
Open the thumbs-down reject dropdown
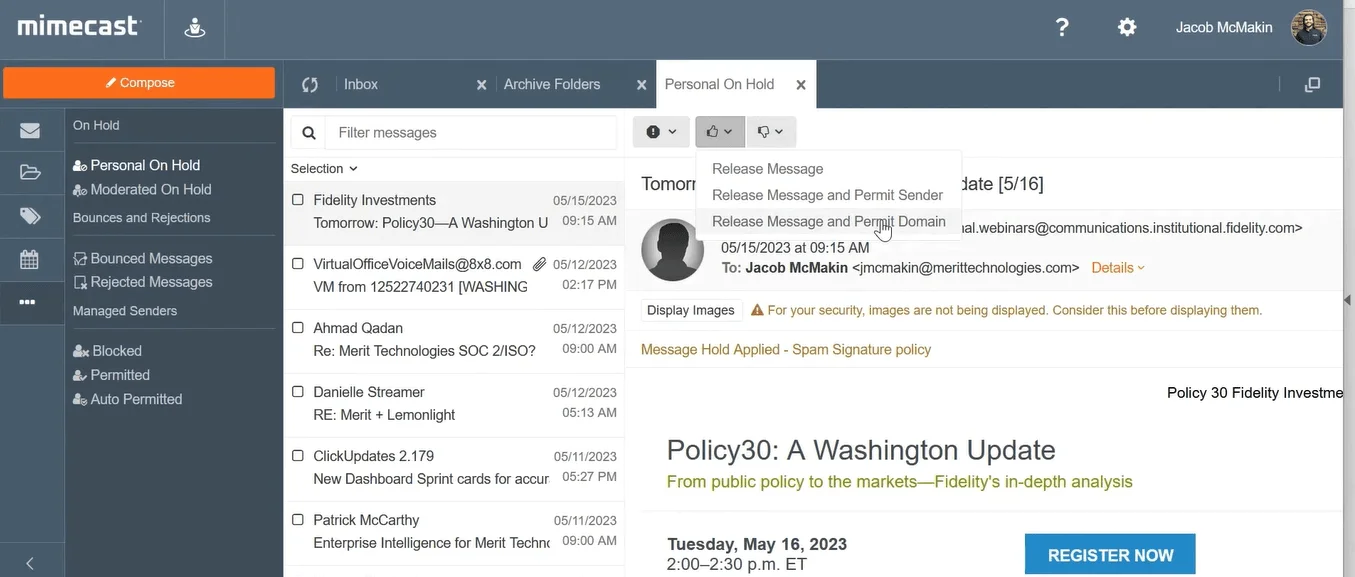(770, 132)
